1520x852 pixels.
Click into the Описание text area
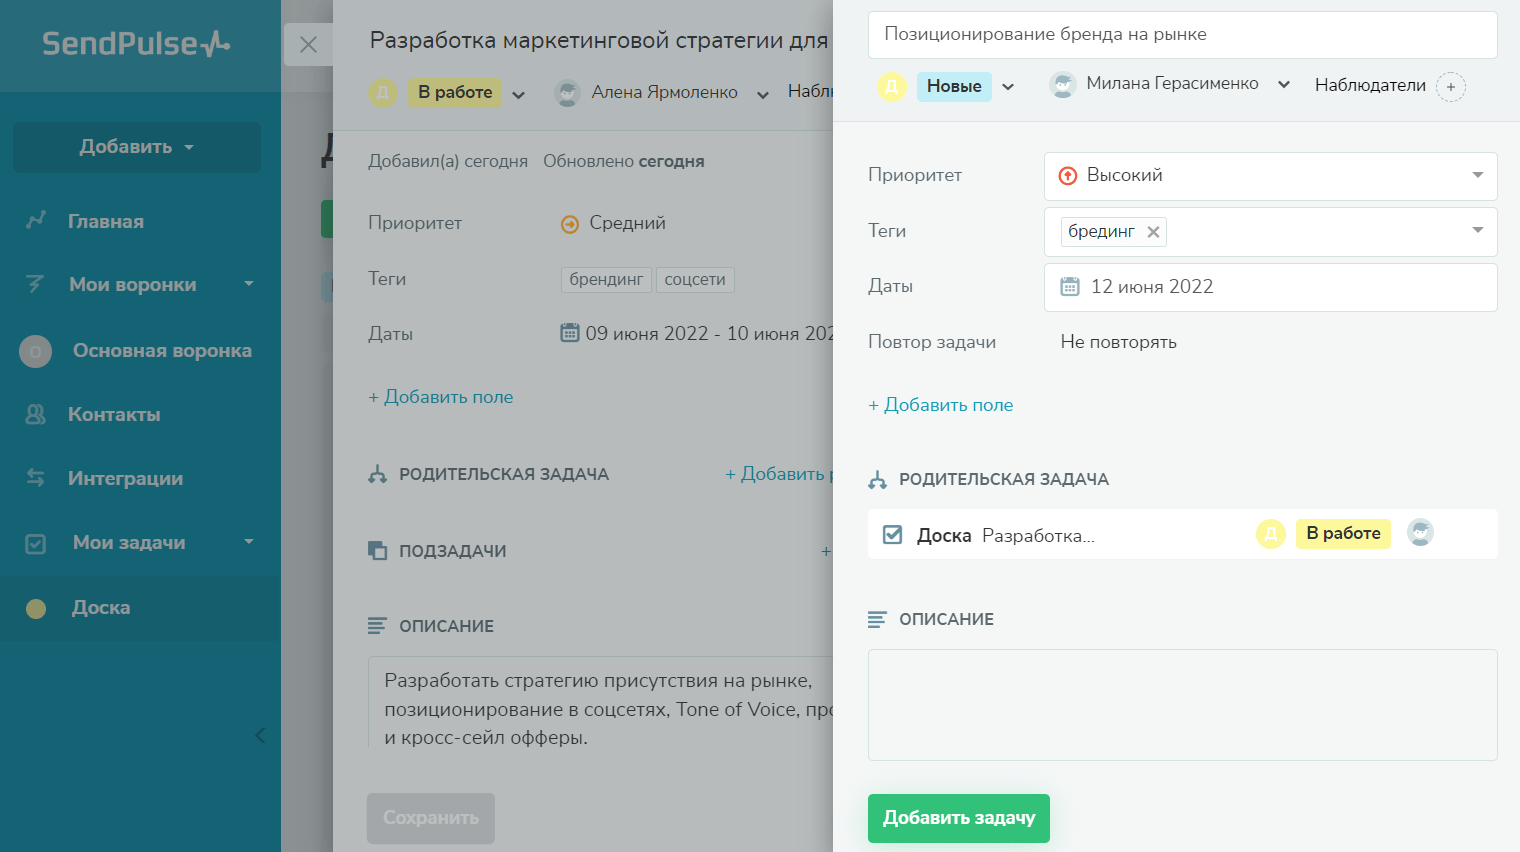tap(1182, 705)
